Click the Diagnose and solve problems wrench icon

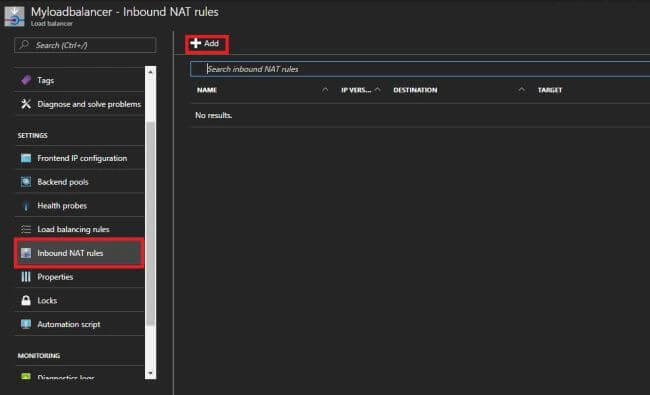click(x=26, y=104)
